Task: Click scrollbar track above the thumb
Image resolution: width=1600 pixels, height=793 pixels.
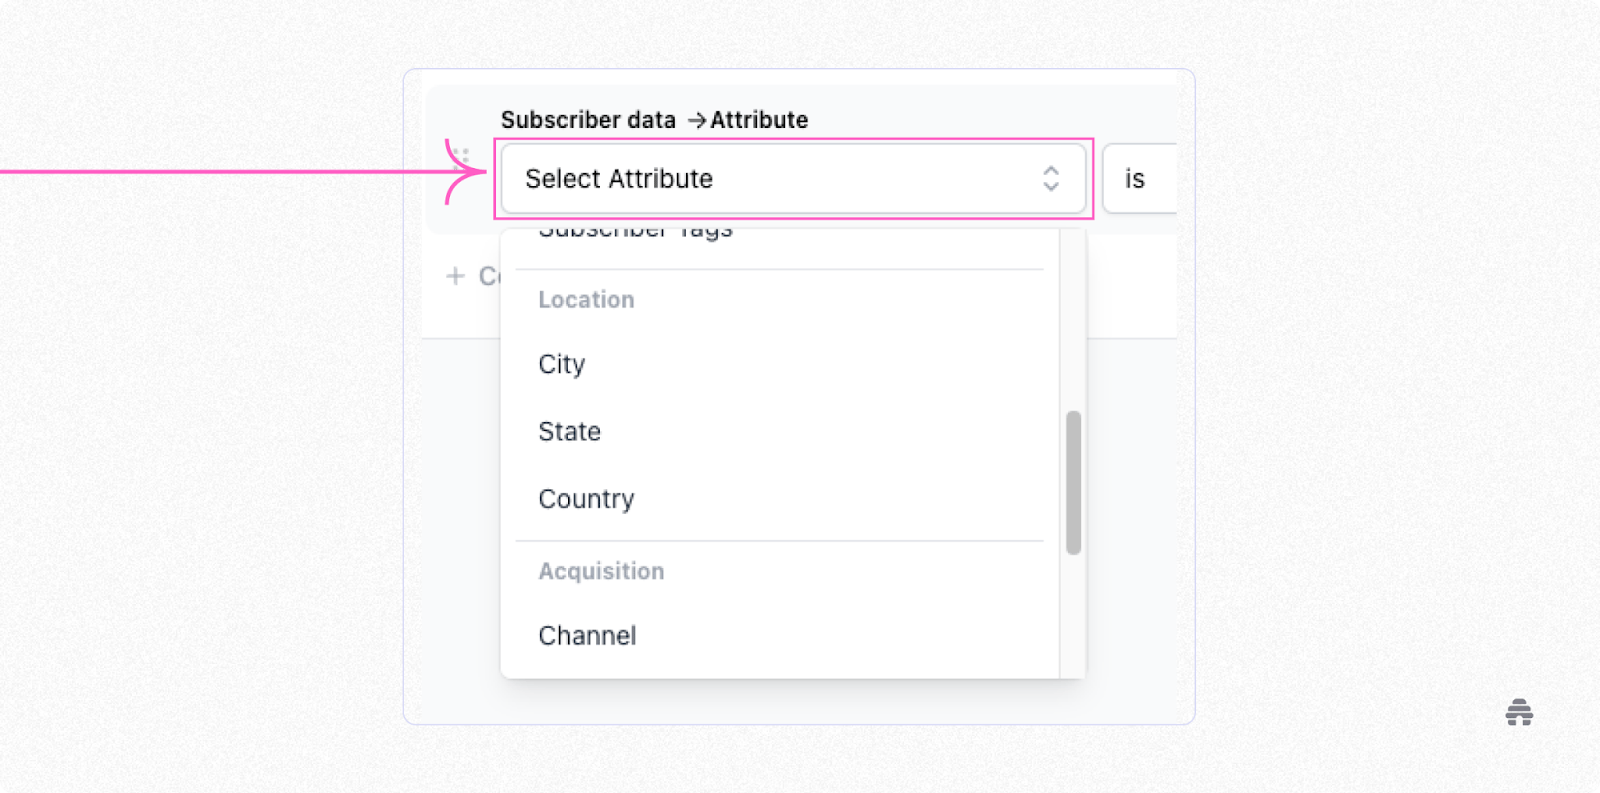Action: pyautogui.click(x=1073, y=320)
